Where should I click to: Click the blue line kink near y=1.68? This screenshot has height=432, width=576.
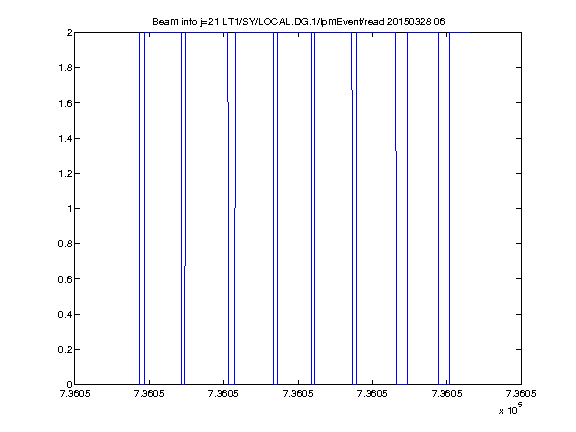(352, 90)
